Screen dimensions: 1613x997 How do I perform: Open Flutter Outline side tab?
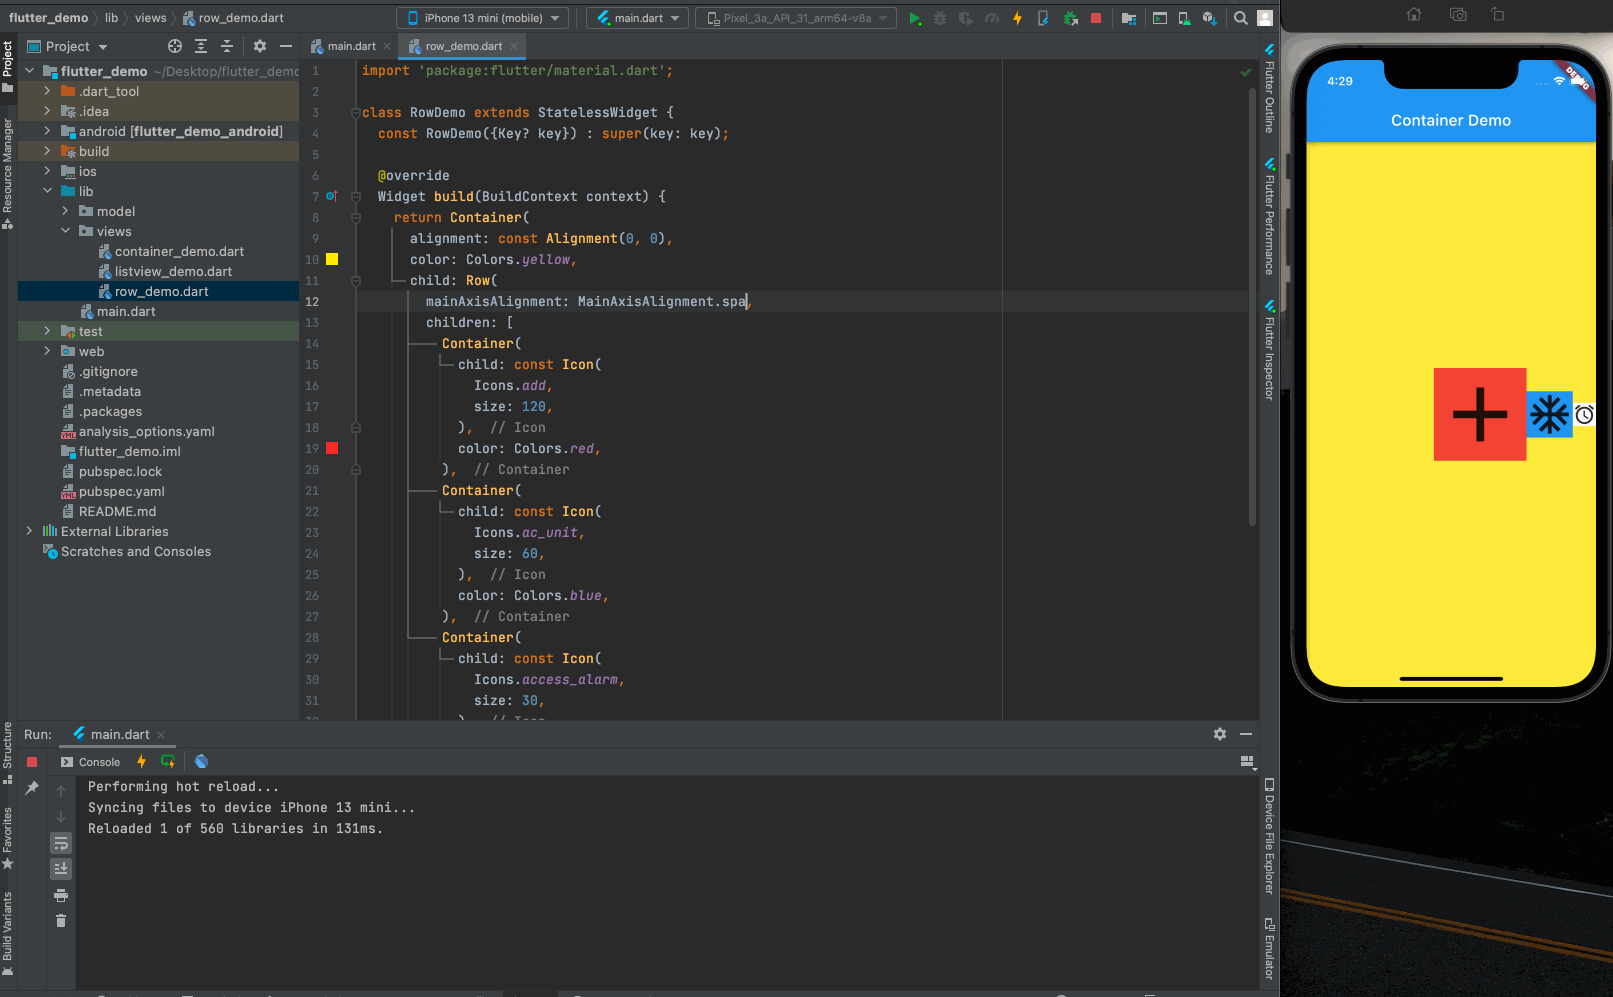pyautogui.click(x=1269, y=88)
